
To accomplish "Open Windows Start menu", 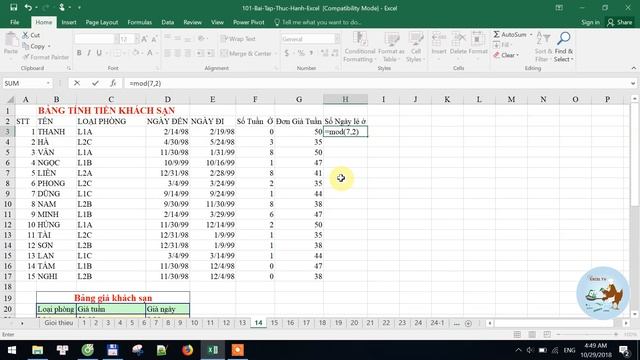I will coord(12,350).
